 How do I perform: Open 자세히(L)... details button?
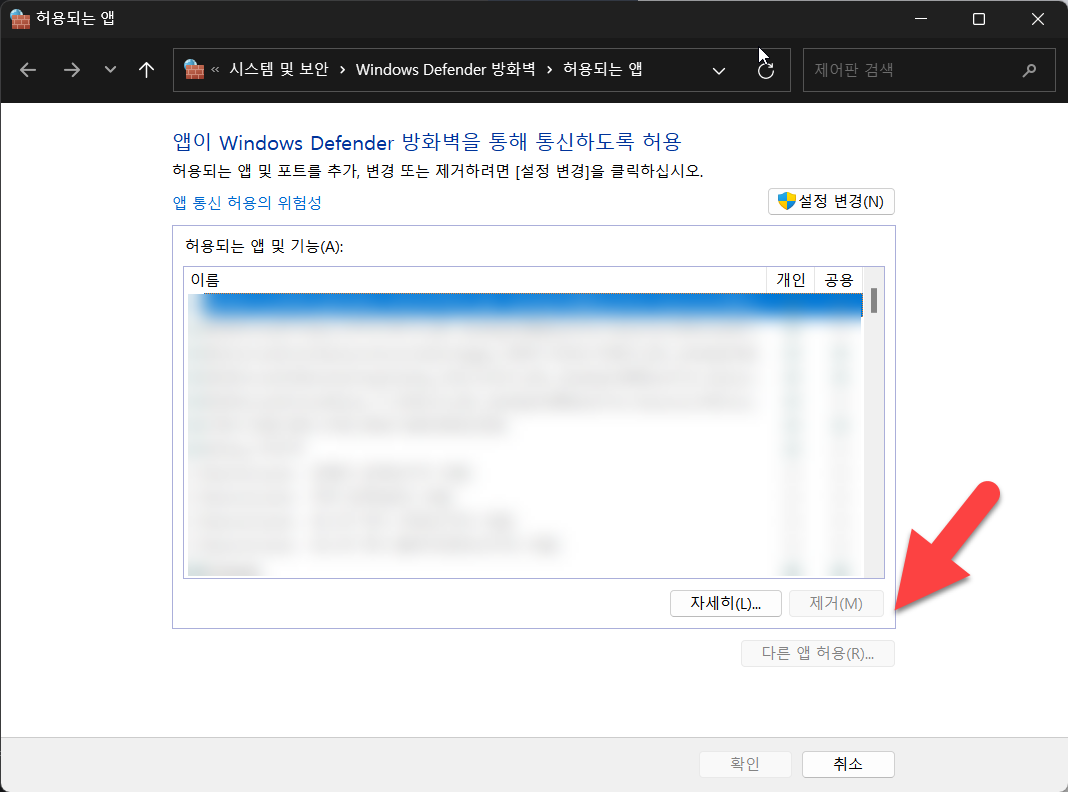(725, 603)
